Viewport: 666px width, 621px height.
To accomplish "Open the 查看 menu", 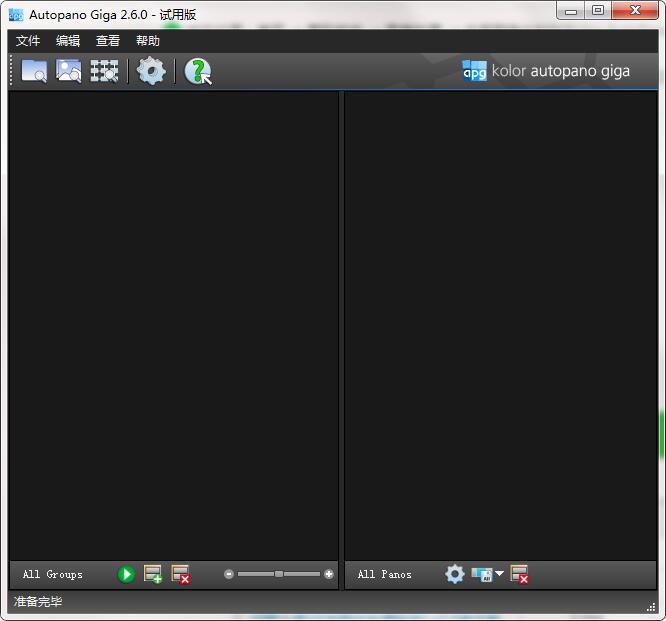I will 108,41.
